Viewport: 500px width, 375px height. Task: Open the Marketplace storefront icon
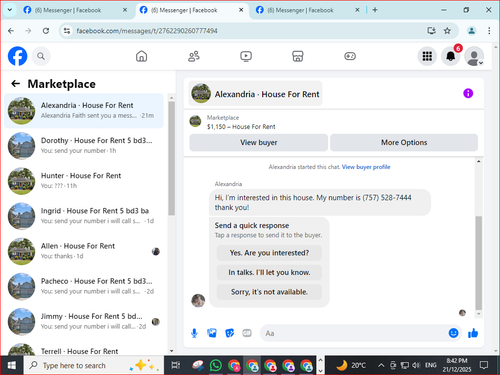(x=298, y=56)
